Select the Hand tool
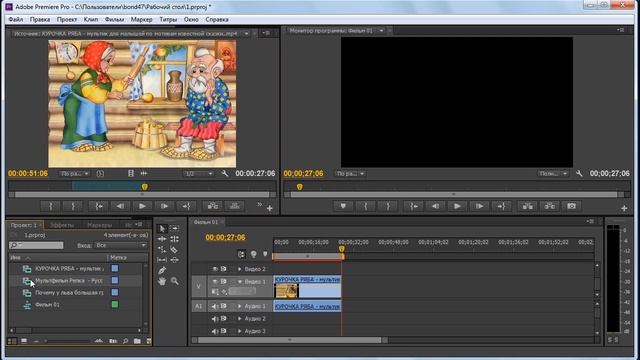This screenshot has height=360, width=640. (162, 281)
